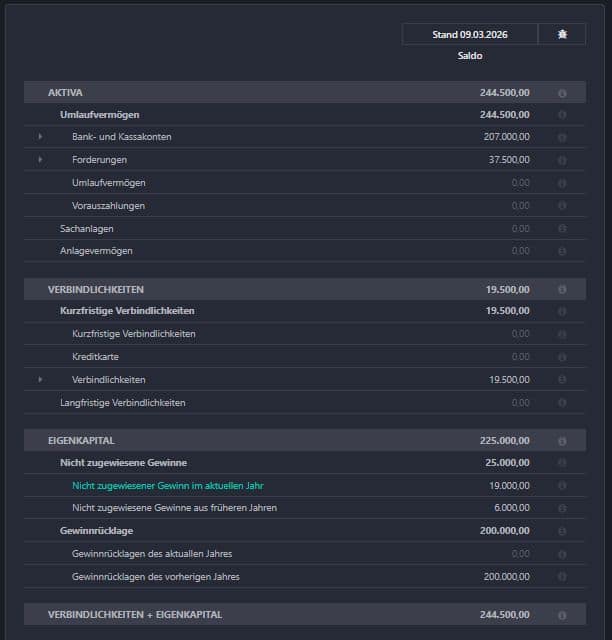Click the Forderungen label
This screenshot has width=612, height=640.
coord(100,160)
